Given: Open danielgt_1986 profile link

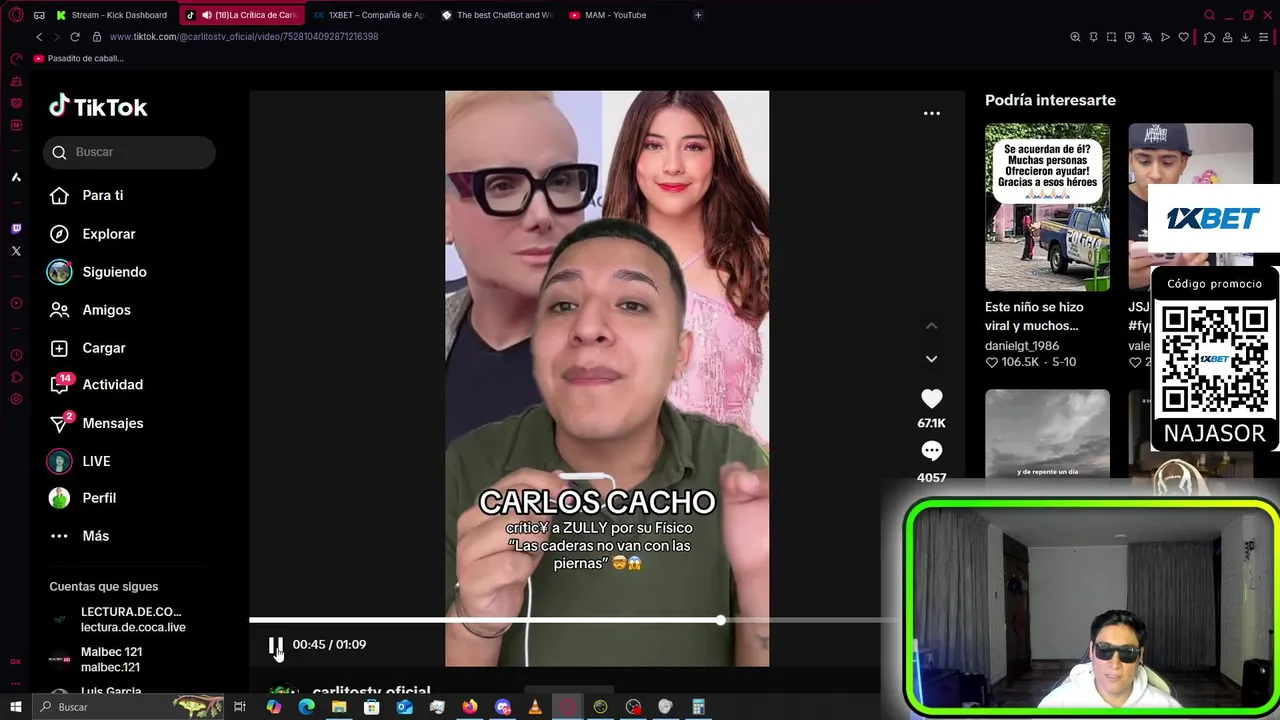Looking at the screenshot, I should [x=1022, y=346].
